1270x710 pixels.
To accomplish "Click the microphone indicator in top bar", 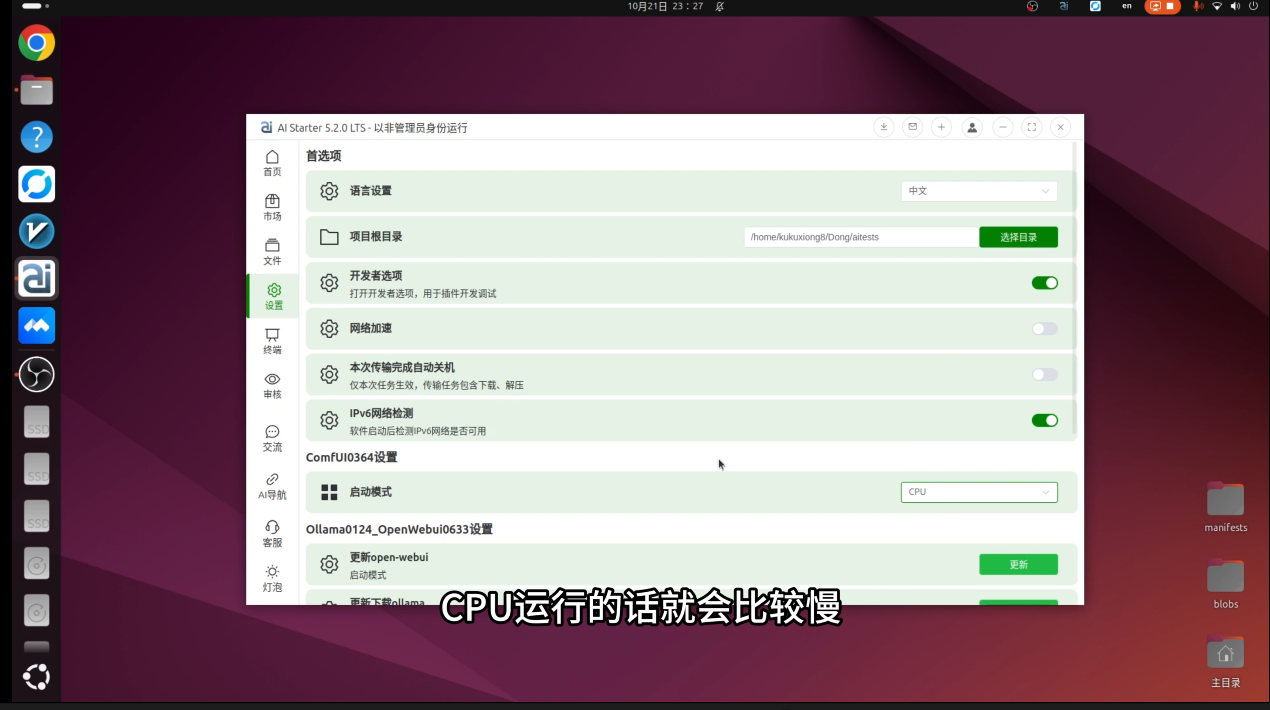I will (x=1198, y=6).
